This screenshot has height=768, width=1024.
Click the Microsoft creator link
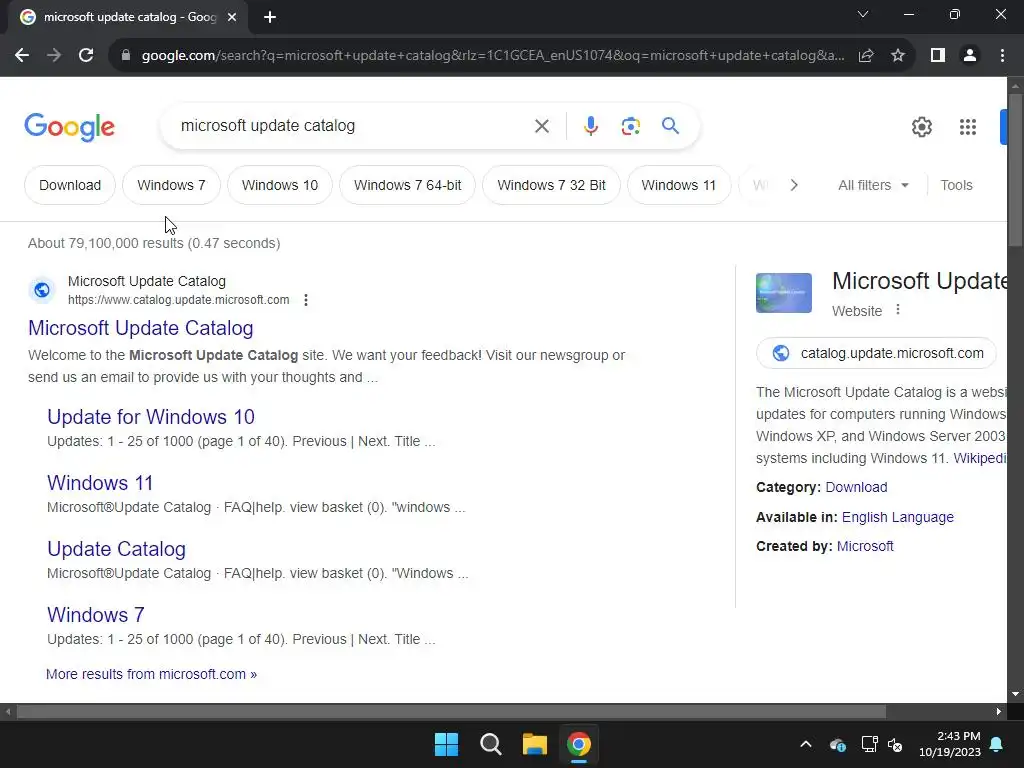click(x=865, y=546)
